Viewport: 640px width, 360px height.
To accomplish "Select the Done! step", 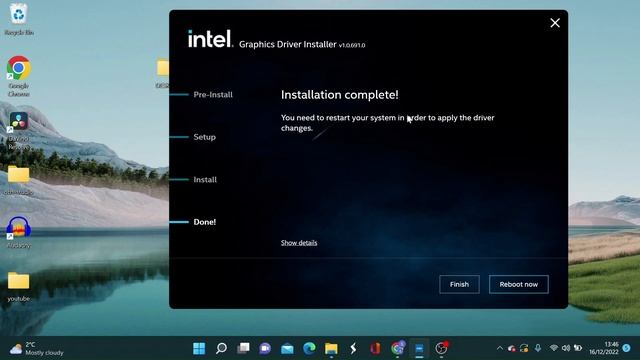I will point(204,222).
